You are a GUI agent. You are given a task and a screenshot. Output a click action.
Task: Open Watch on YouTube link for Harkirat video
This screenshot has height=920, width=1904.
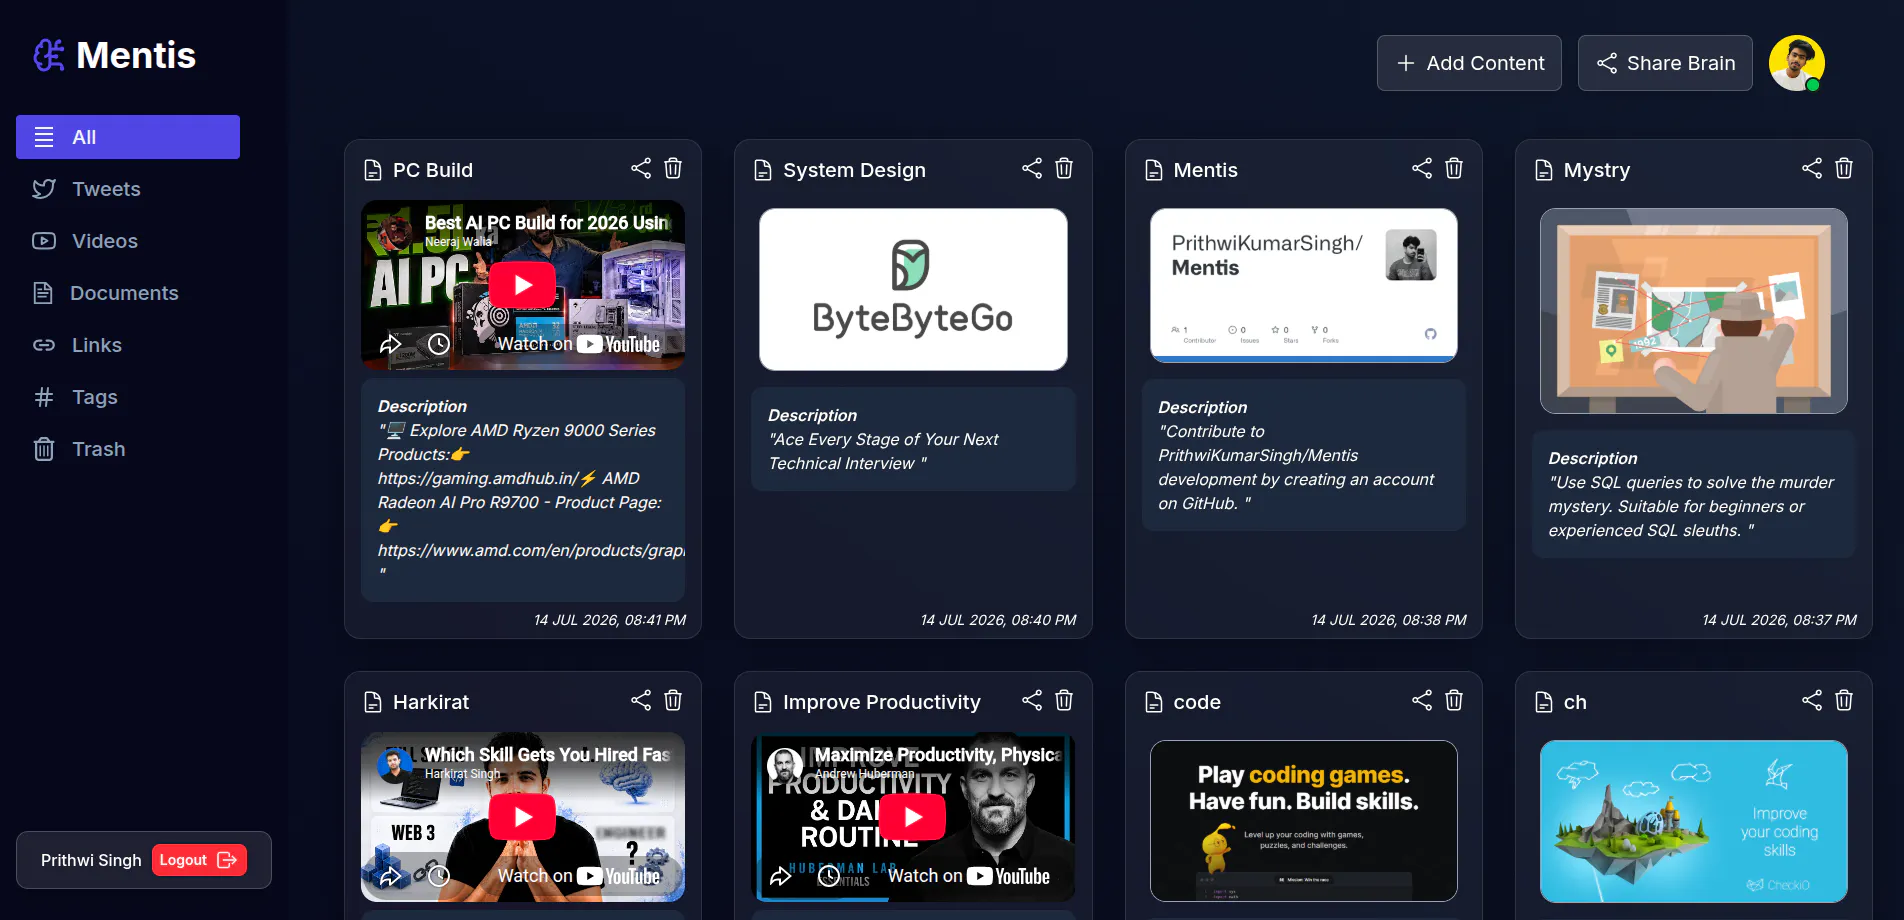click(x=579, y=876)
